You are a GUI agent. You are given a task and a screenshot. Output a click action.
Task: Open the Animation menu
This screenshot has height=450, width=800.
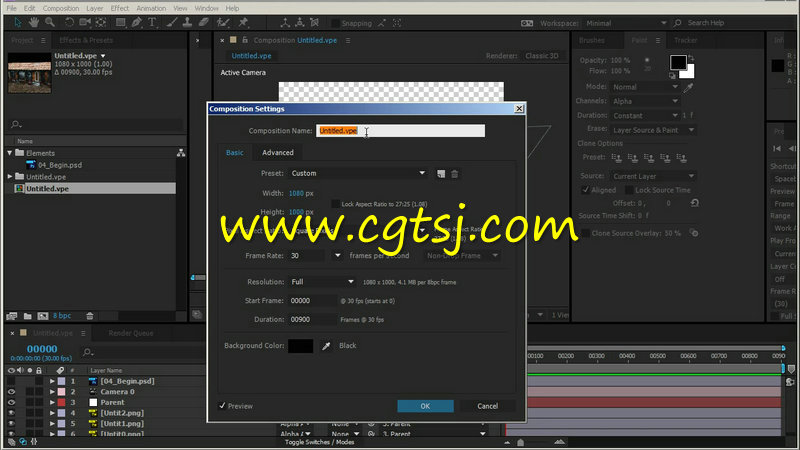(151, 8)
